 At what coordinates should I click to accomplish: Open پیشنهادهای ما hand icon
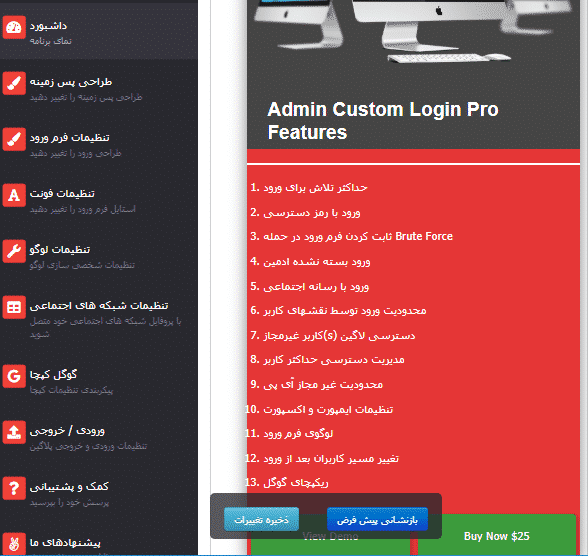point(14,544)
